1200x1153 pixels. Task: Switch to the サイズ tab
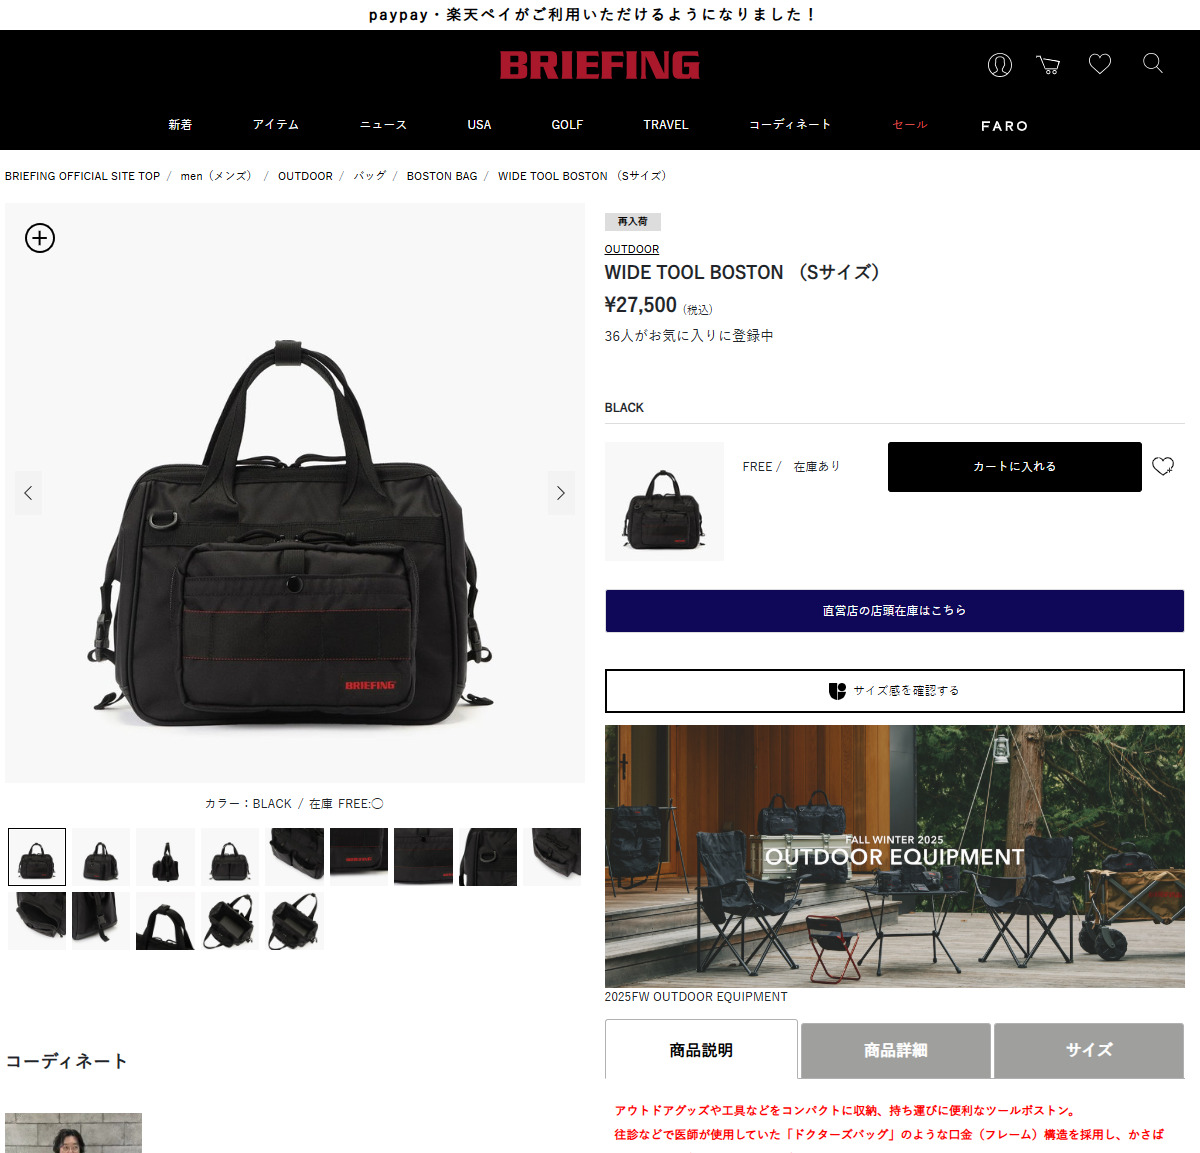1089,1050
